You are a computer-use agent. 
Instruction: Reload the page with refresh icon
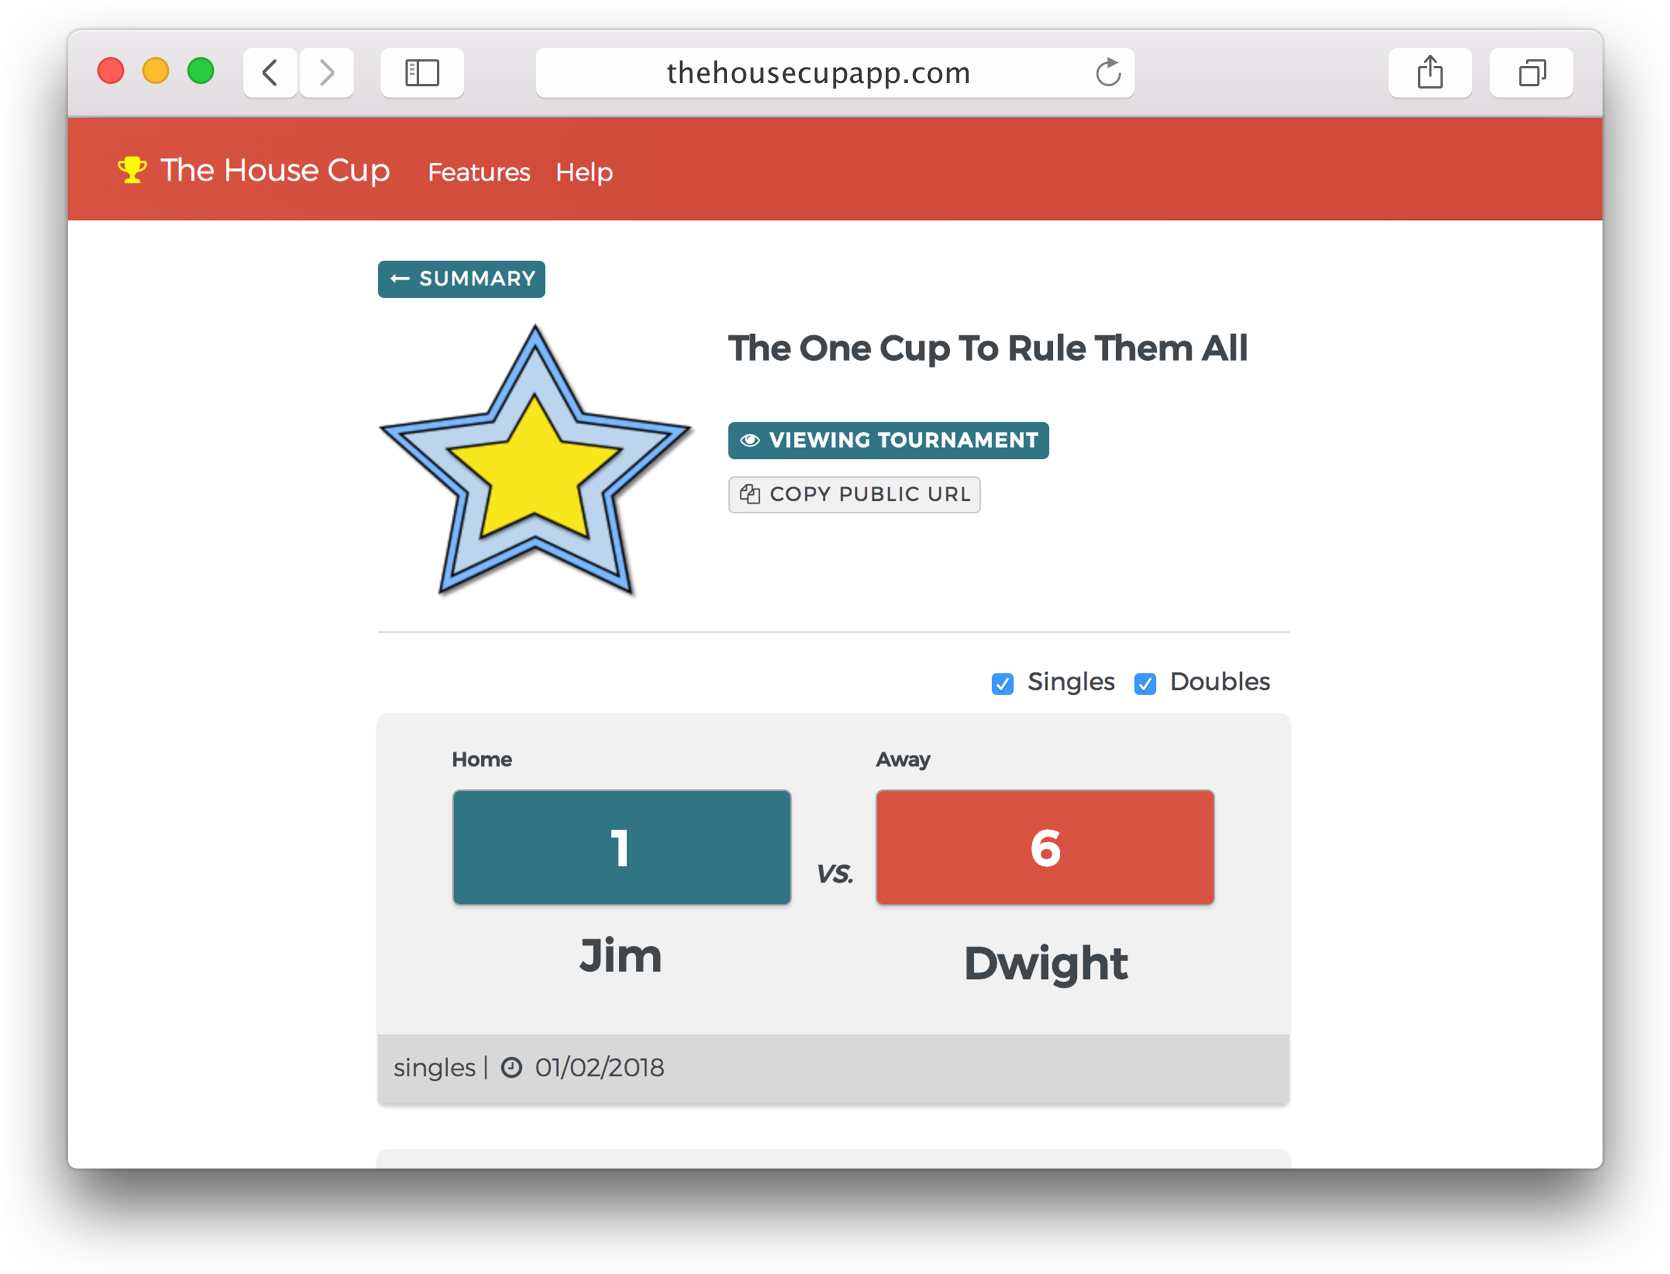coord(1107,73)
